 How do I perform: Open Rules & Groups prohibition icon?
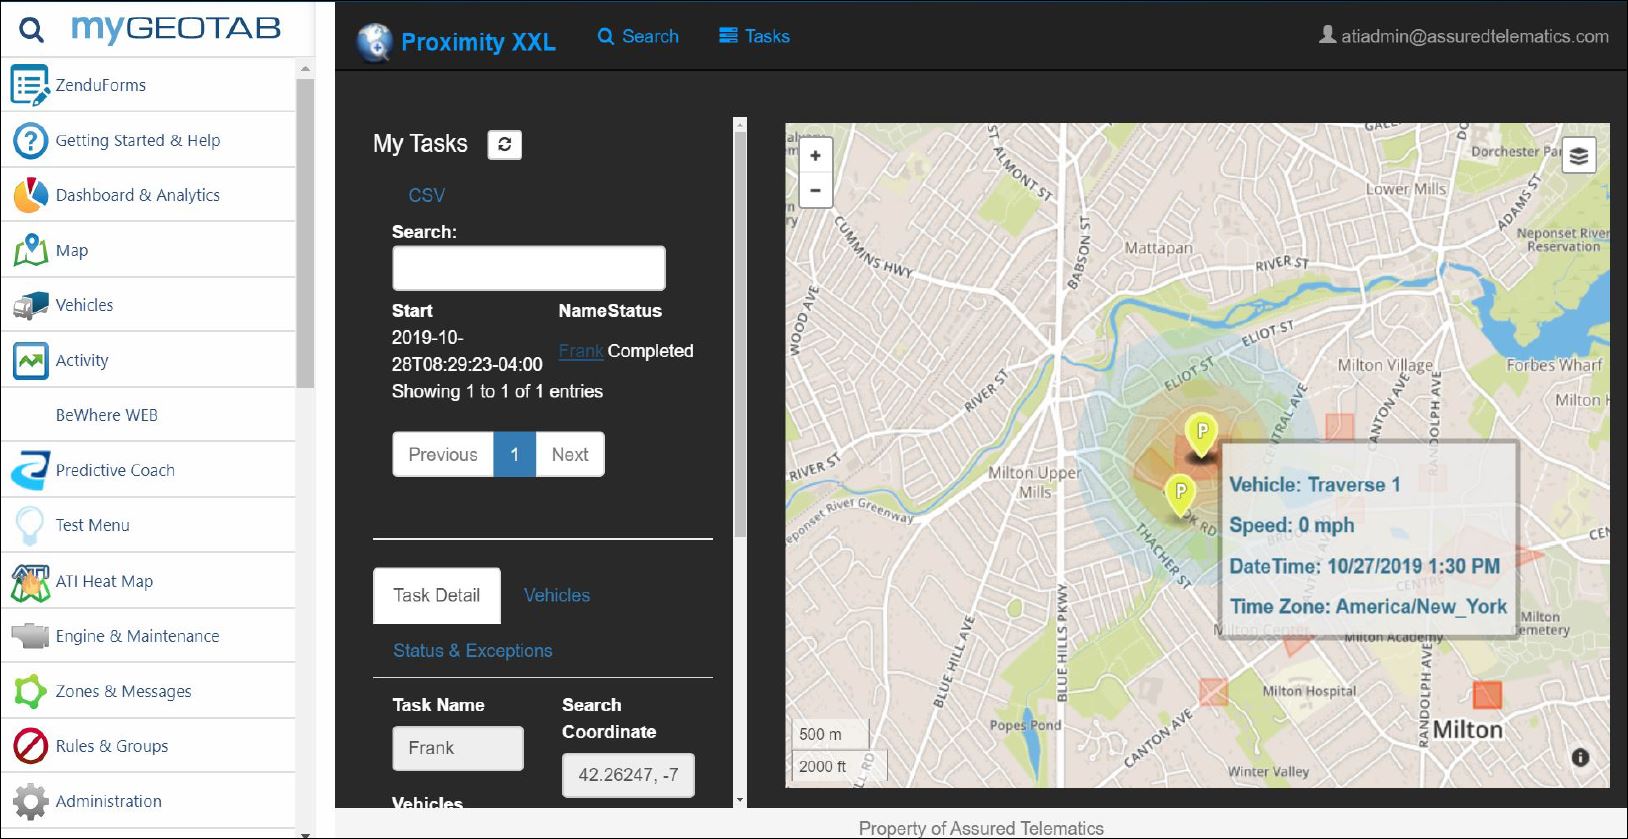point(30,746)
